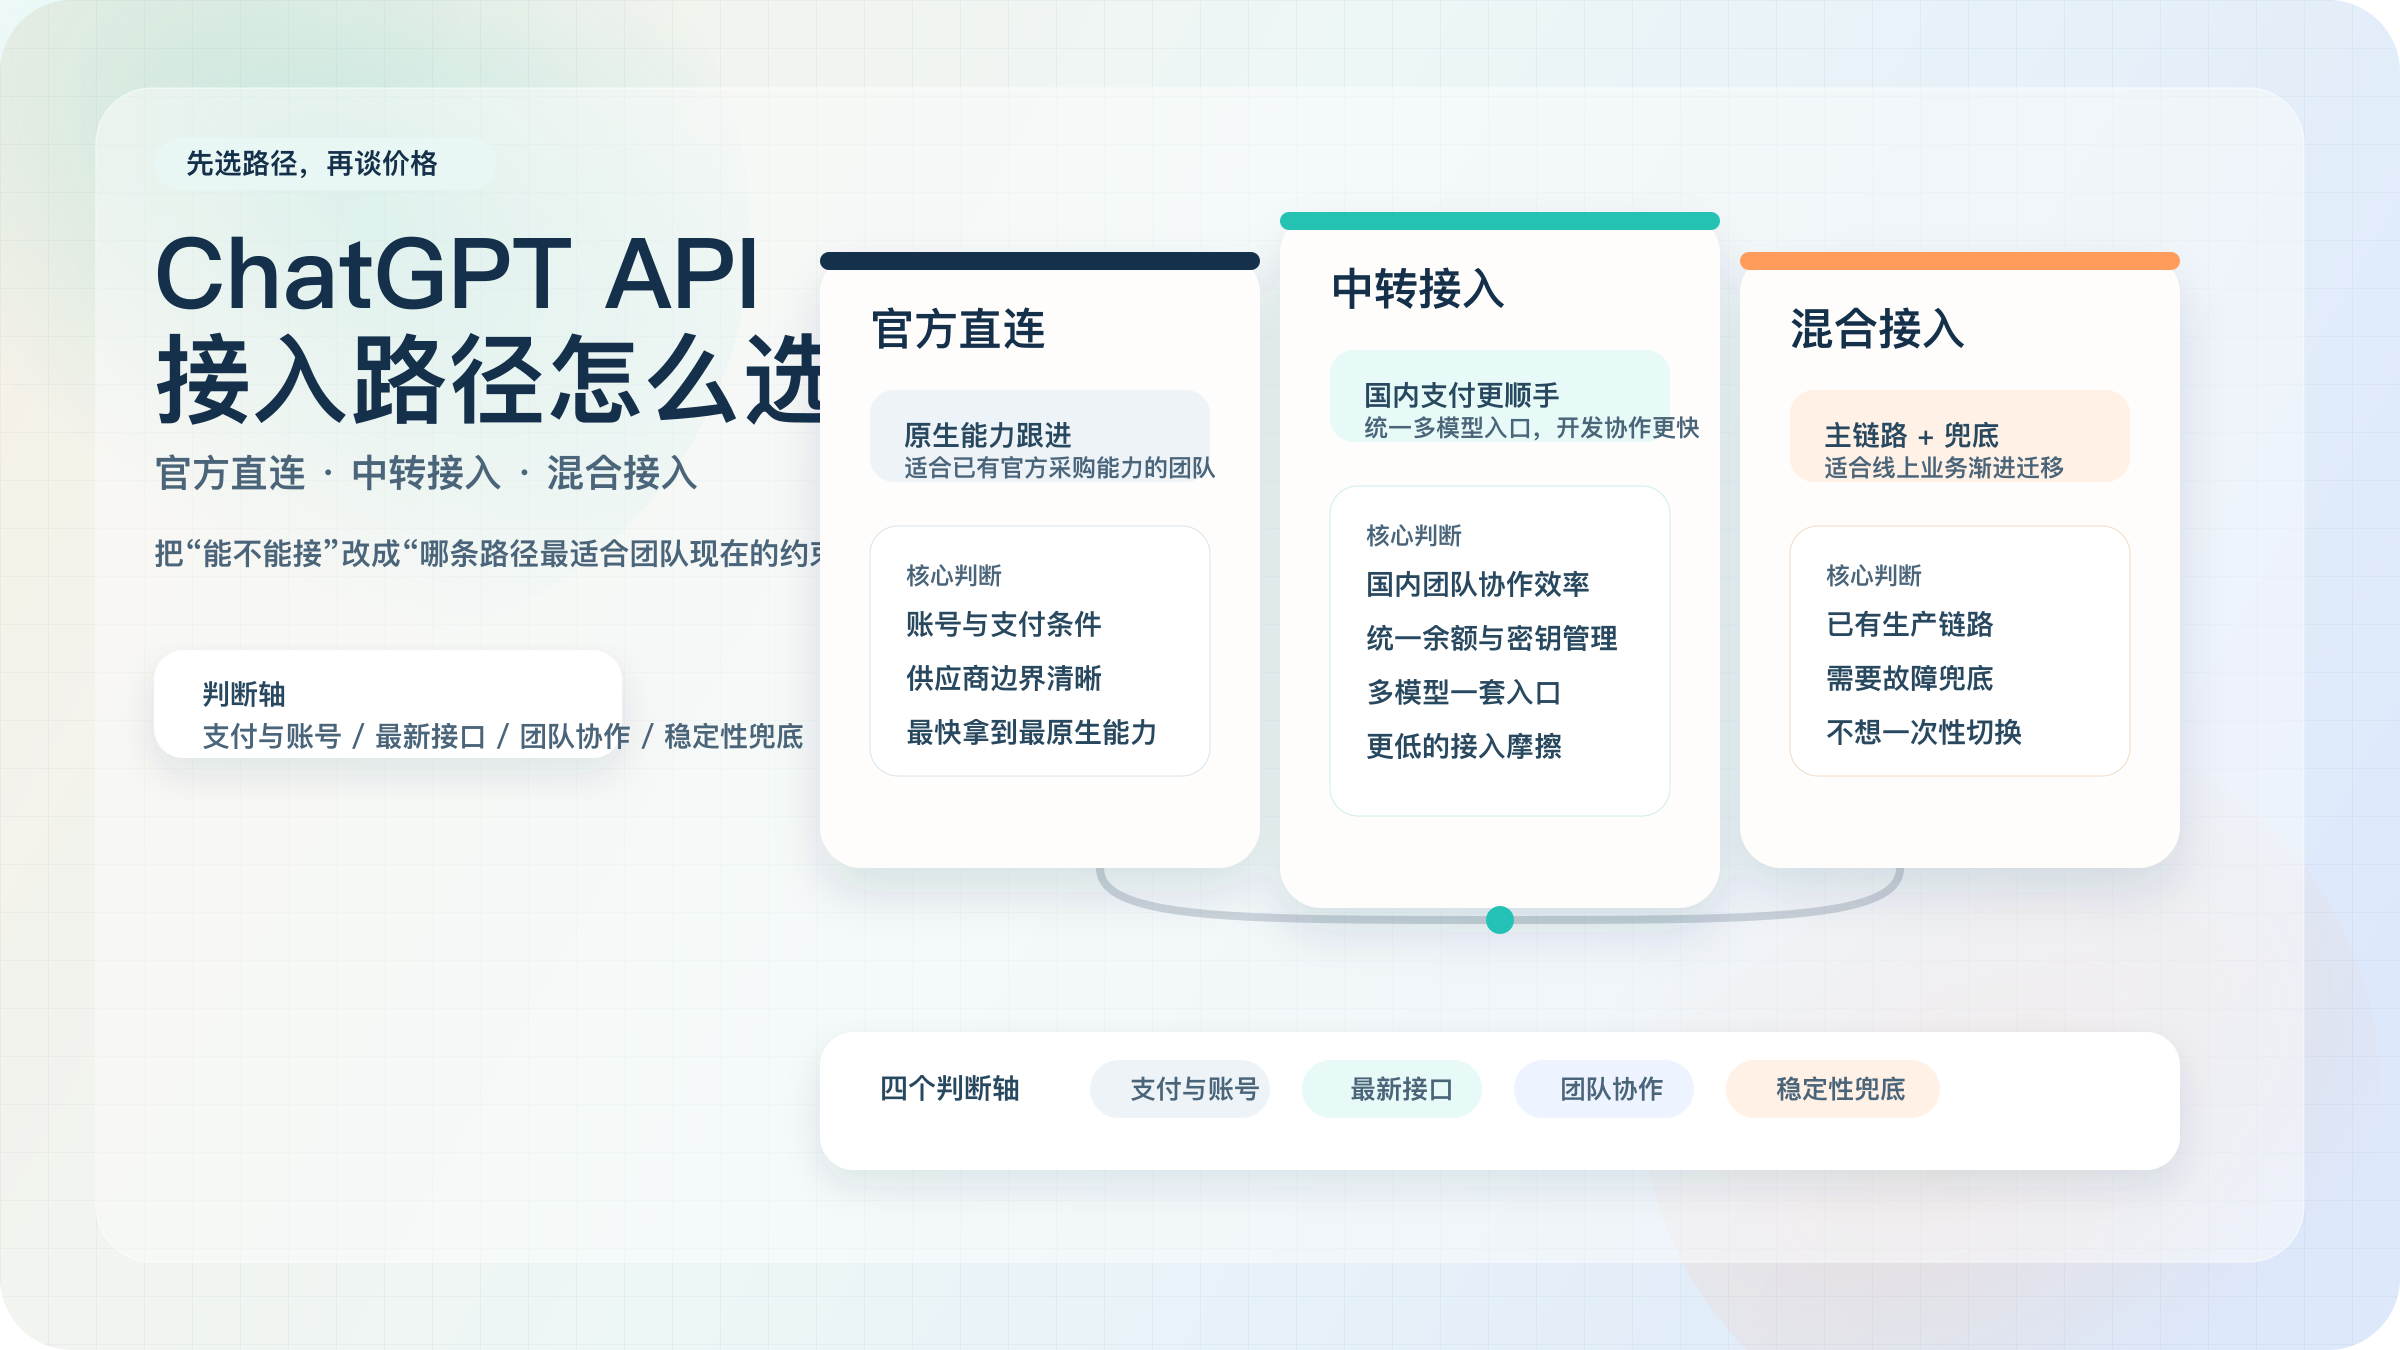Select the 国内支付更顺手 highlight box
Image resolution: width=2400 pixels, height=1350 pixels.
point(1499,397)
